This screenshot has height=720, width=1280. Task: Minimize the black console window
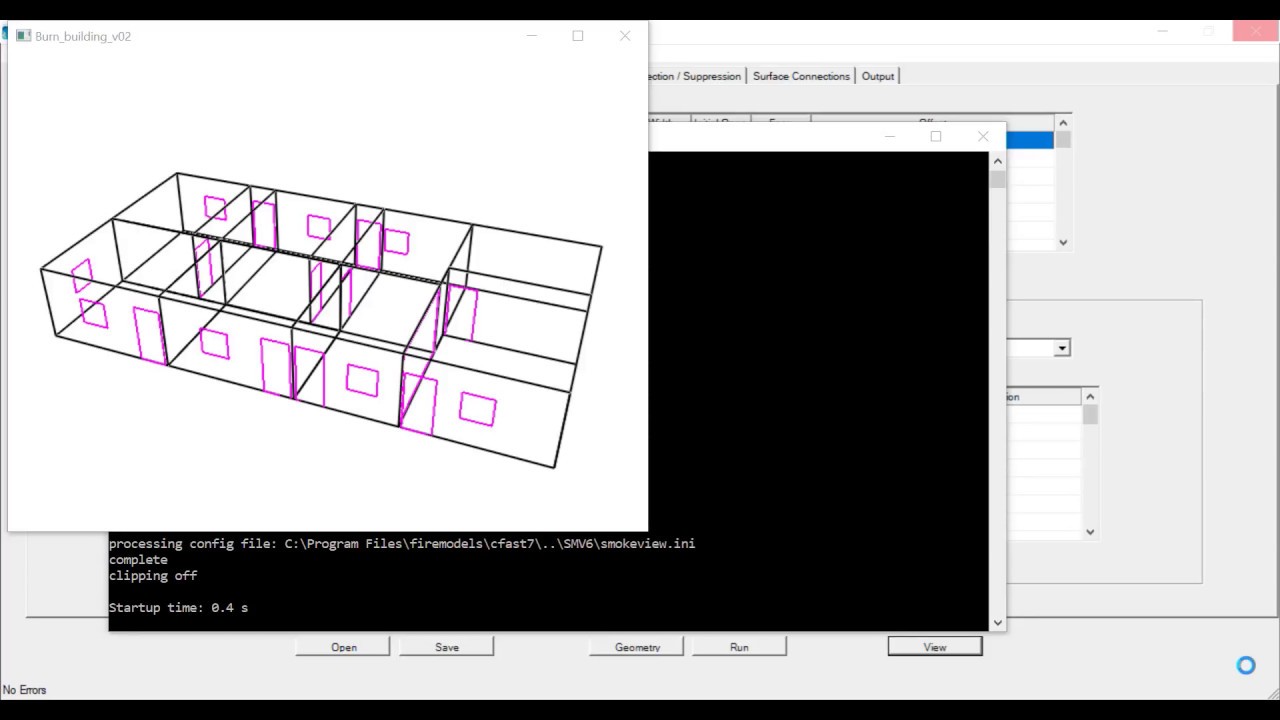[889, 137]
